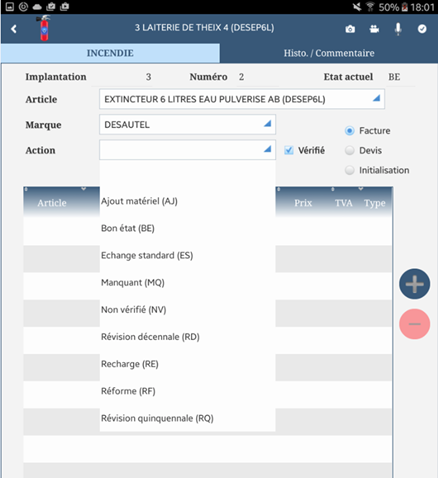The width and height of the screenshot is (438, 478).
Task: Tap the video camera icon
Action: tap(374, 29)
